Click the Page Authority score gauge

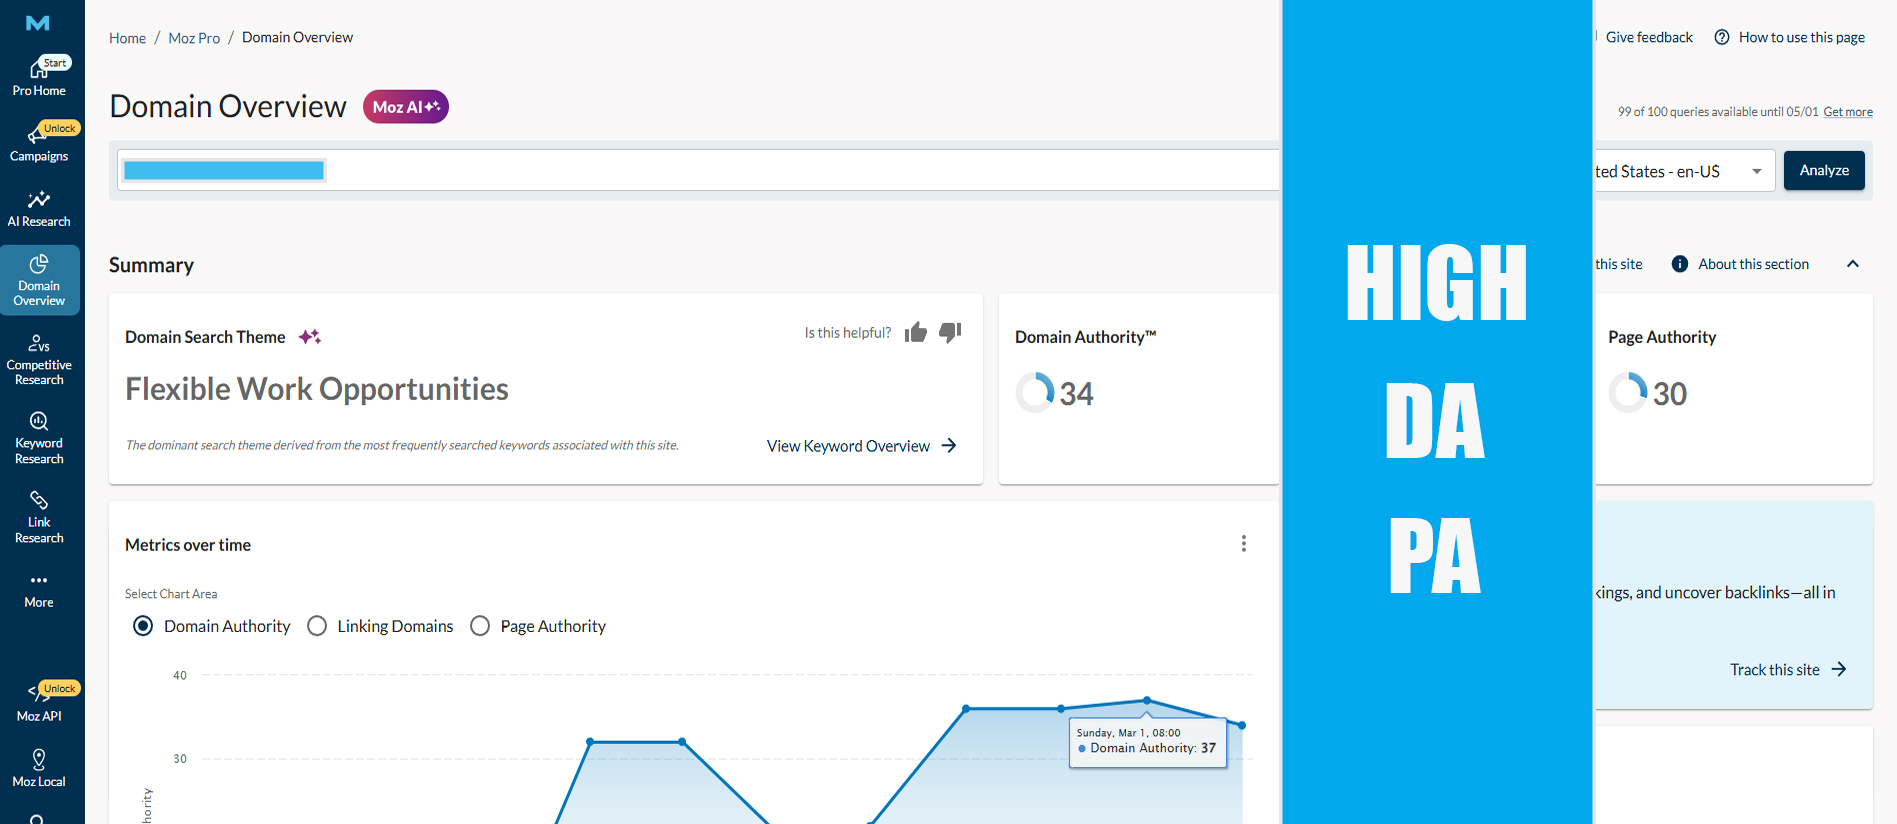[1628, 392]
